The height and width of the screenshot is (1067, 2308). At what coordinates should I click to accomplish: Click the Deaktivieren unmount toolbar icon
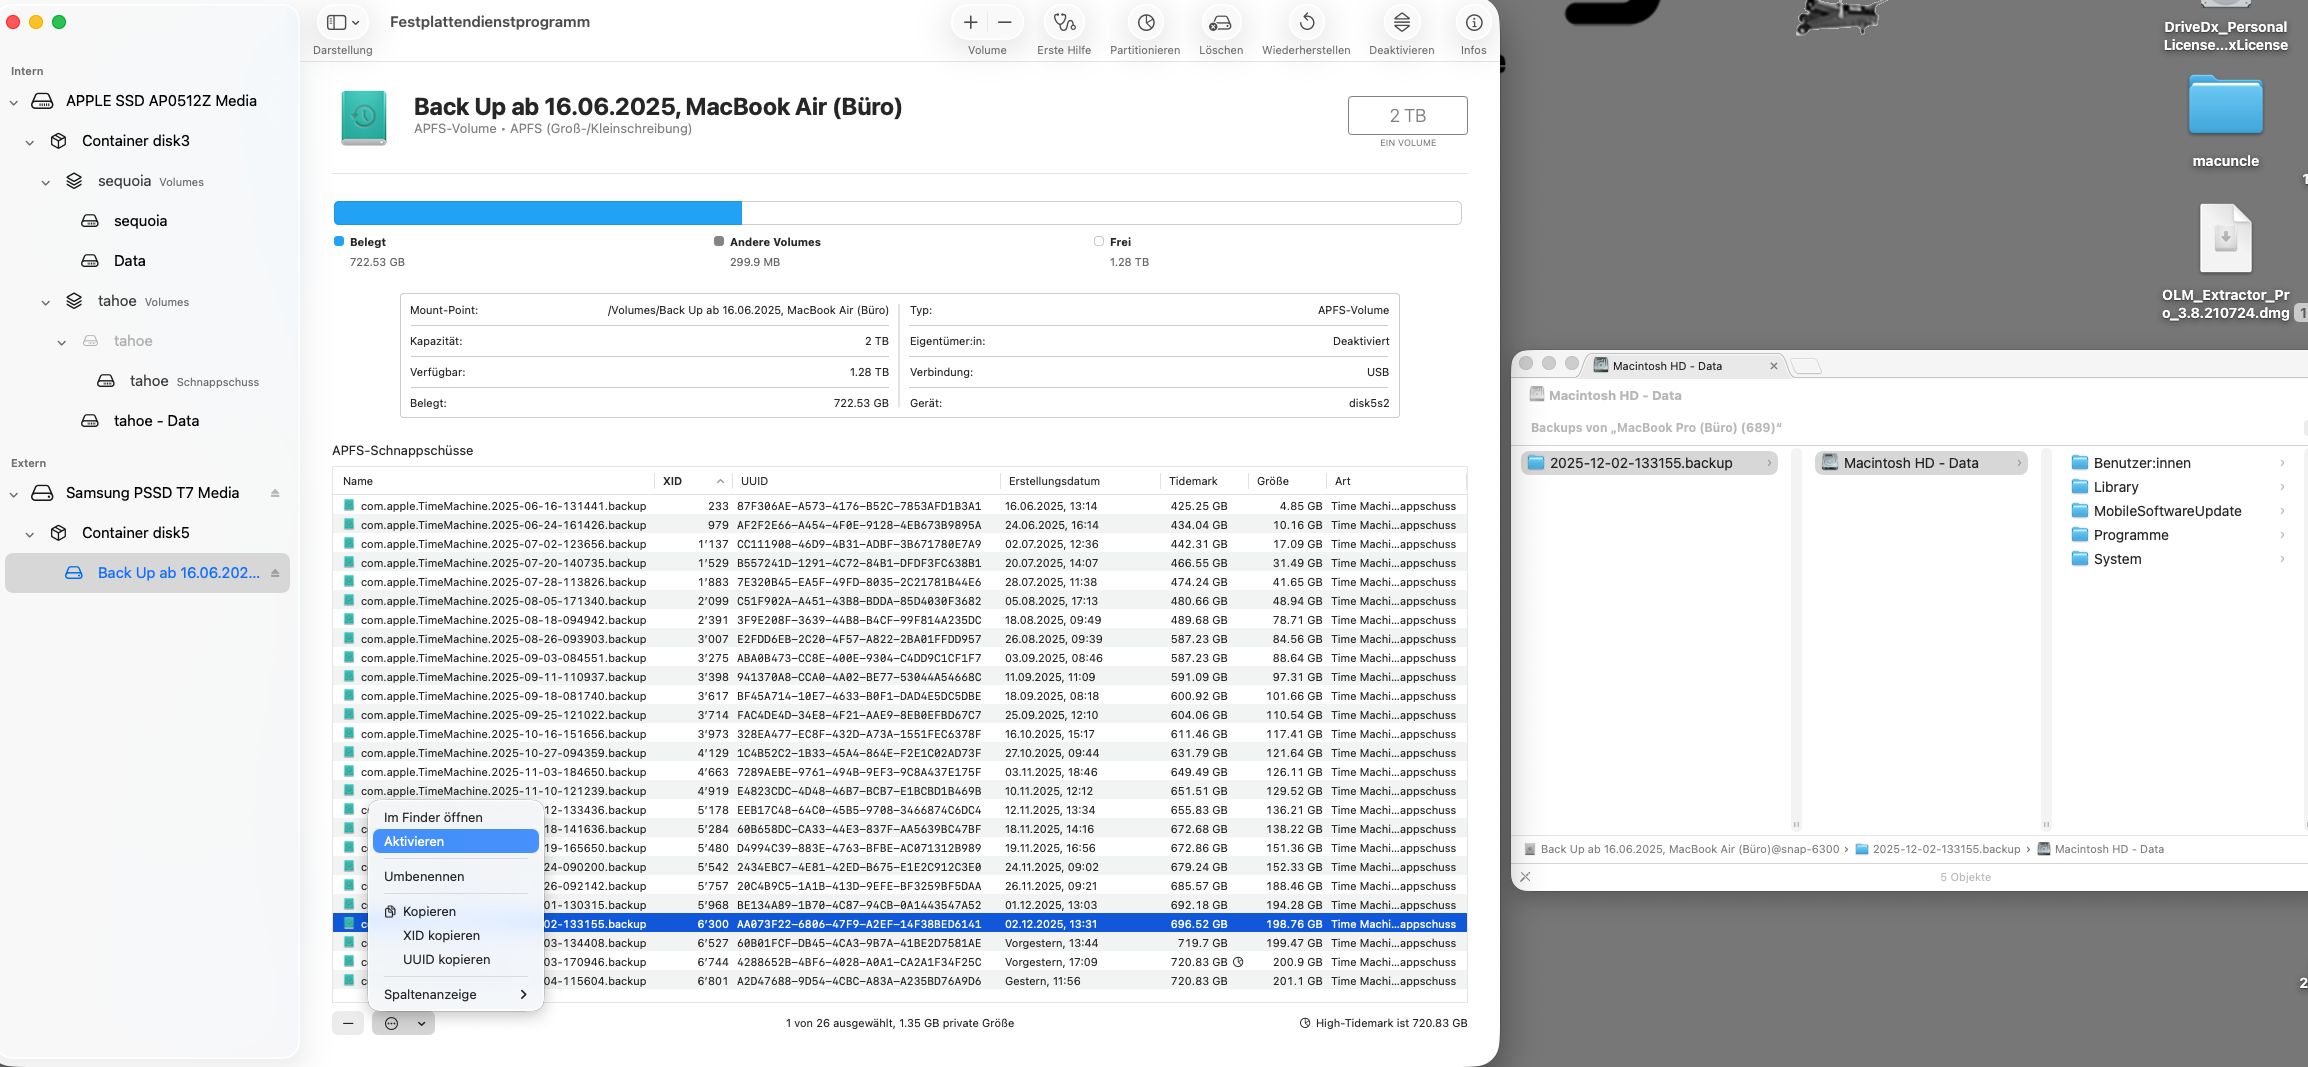click(x=1401, y=23)
